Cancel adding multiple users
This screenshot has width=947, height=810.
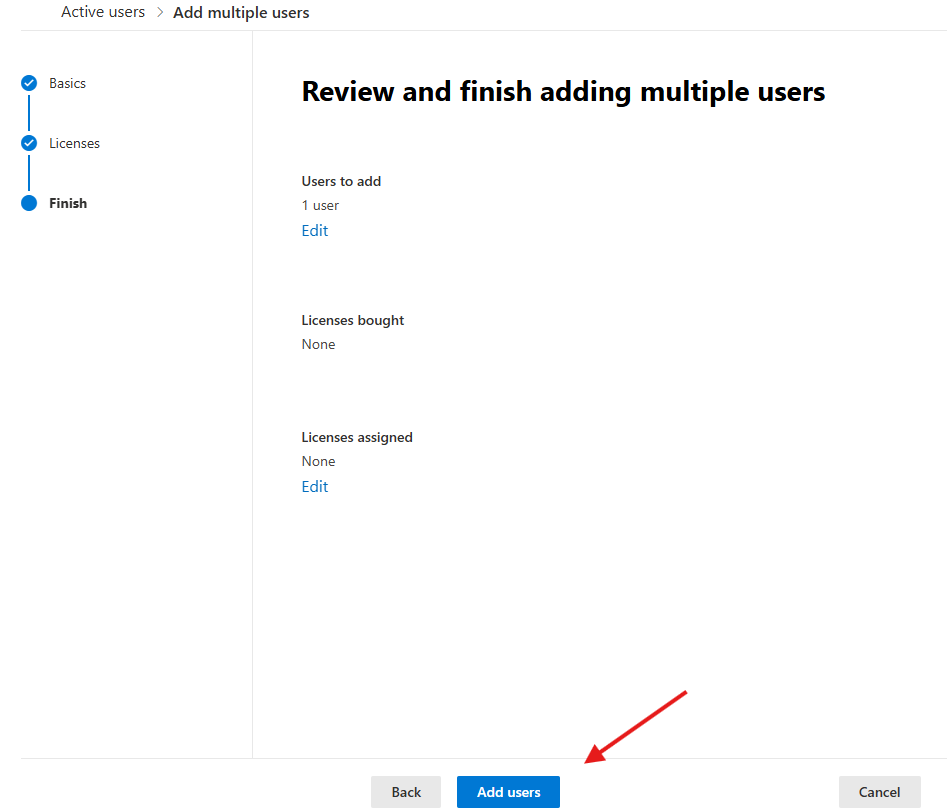879,792
